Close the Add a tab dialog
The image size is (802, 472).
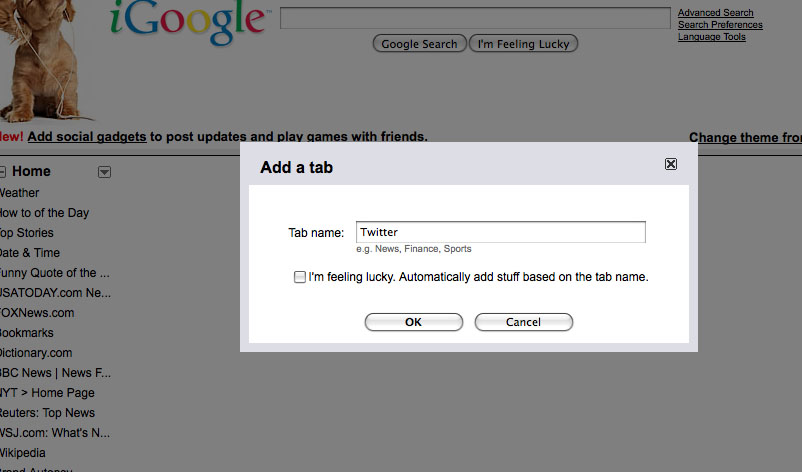click(x=671, y=164)
